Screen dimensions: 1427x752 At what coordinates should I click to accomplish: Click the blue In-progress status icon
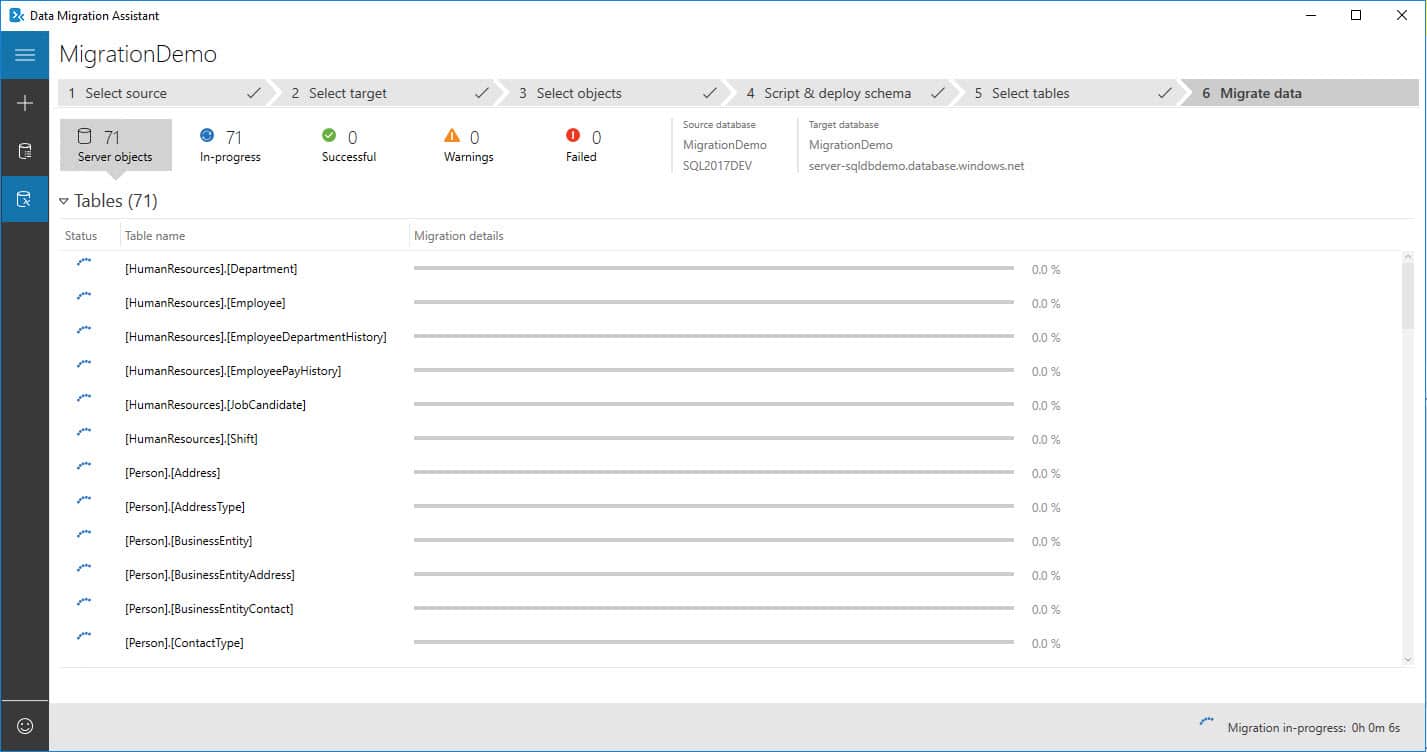coord(207,135)
